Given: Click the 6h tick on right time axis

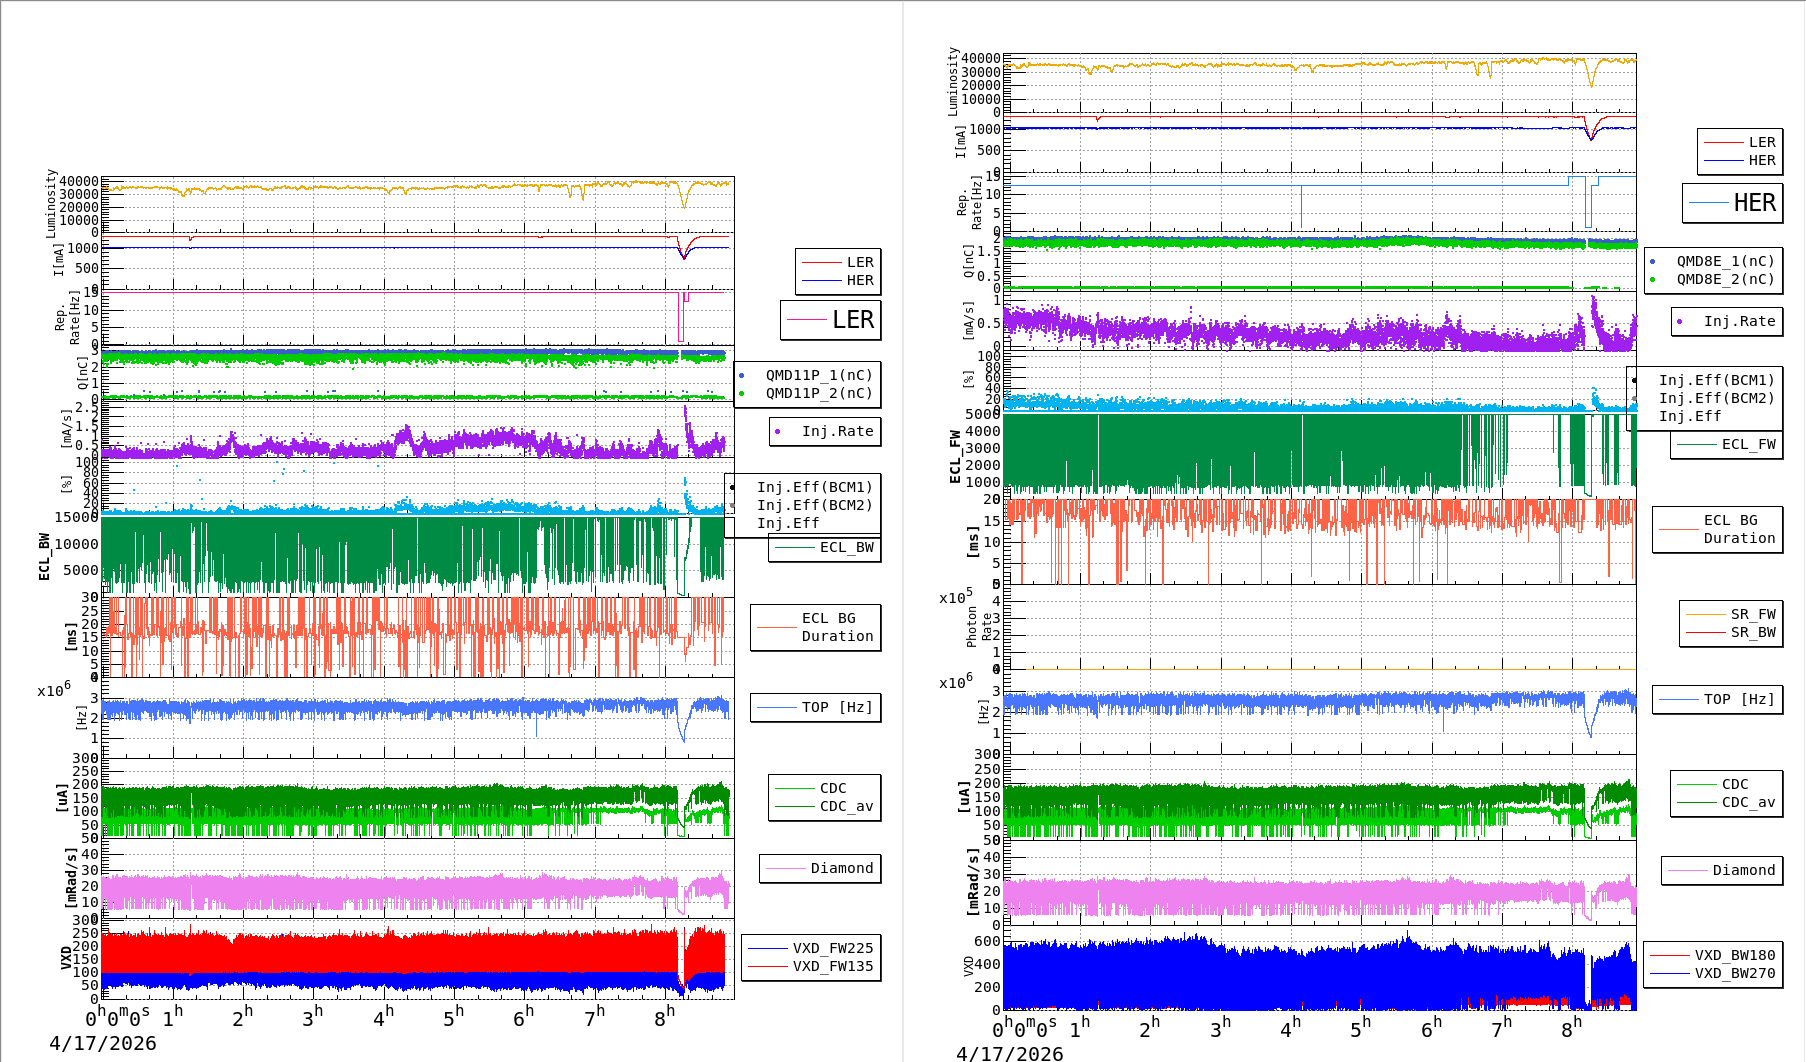Looking at the screenshot, I should [x=1431, y=1028].
